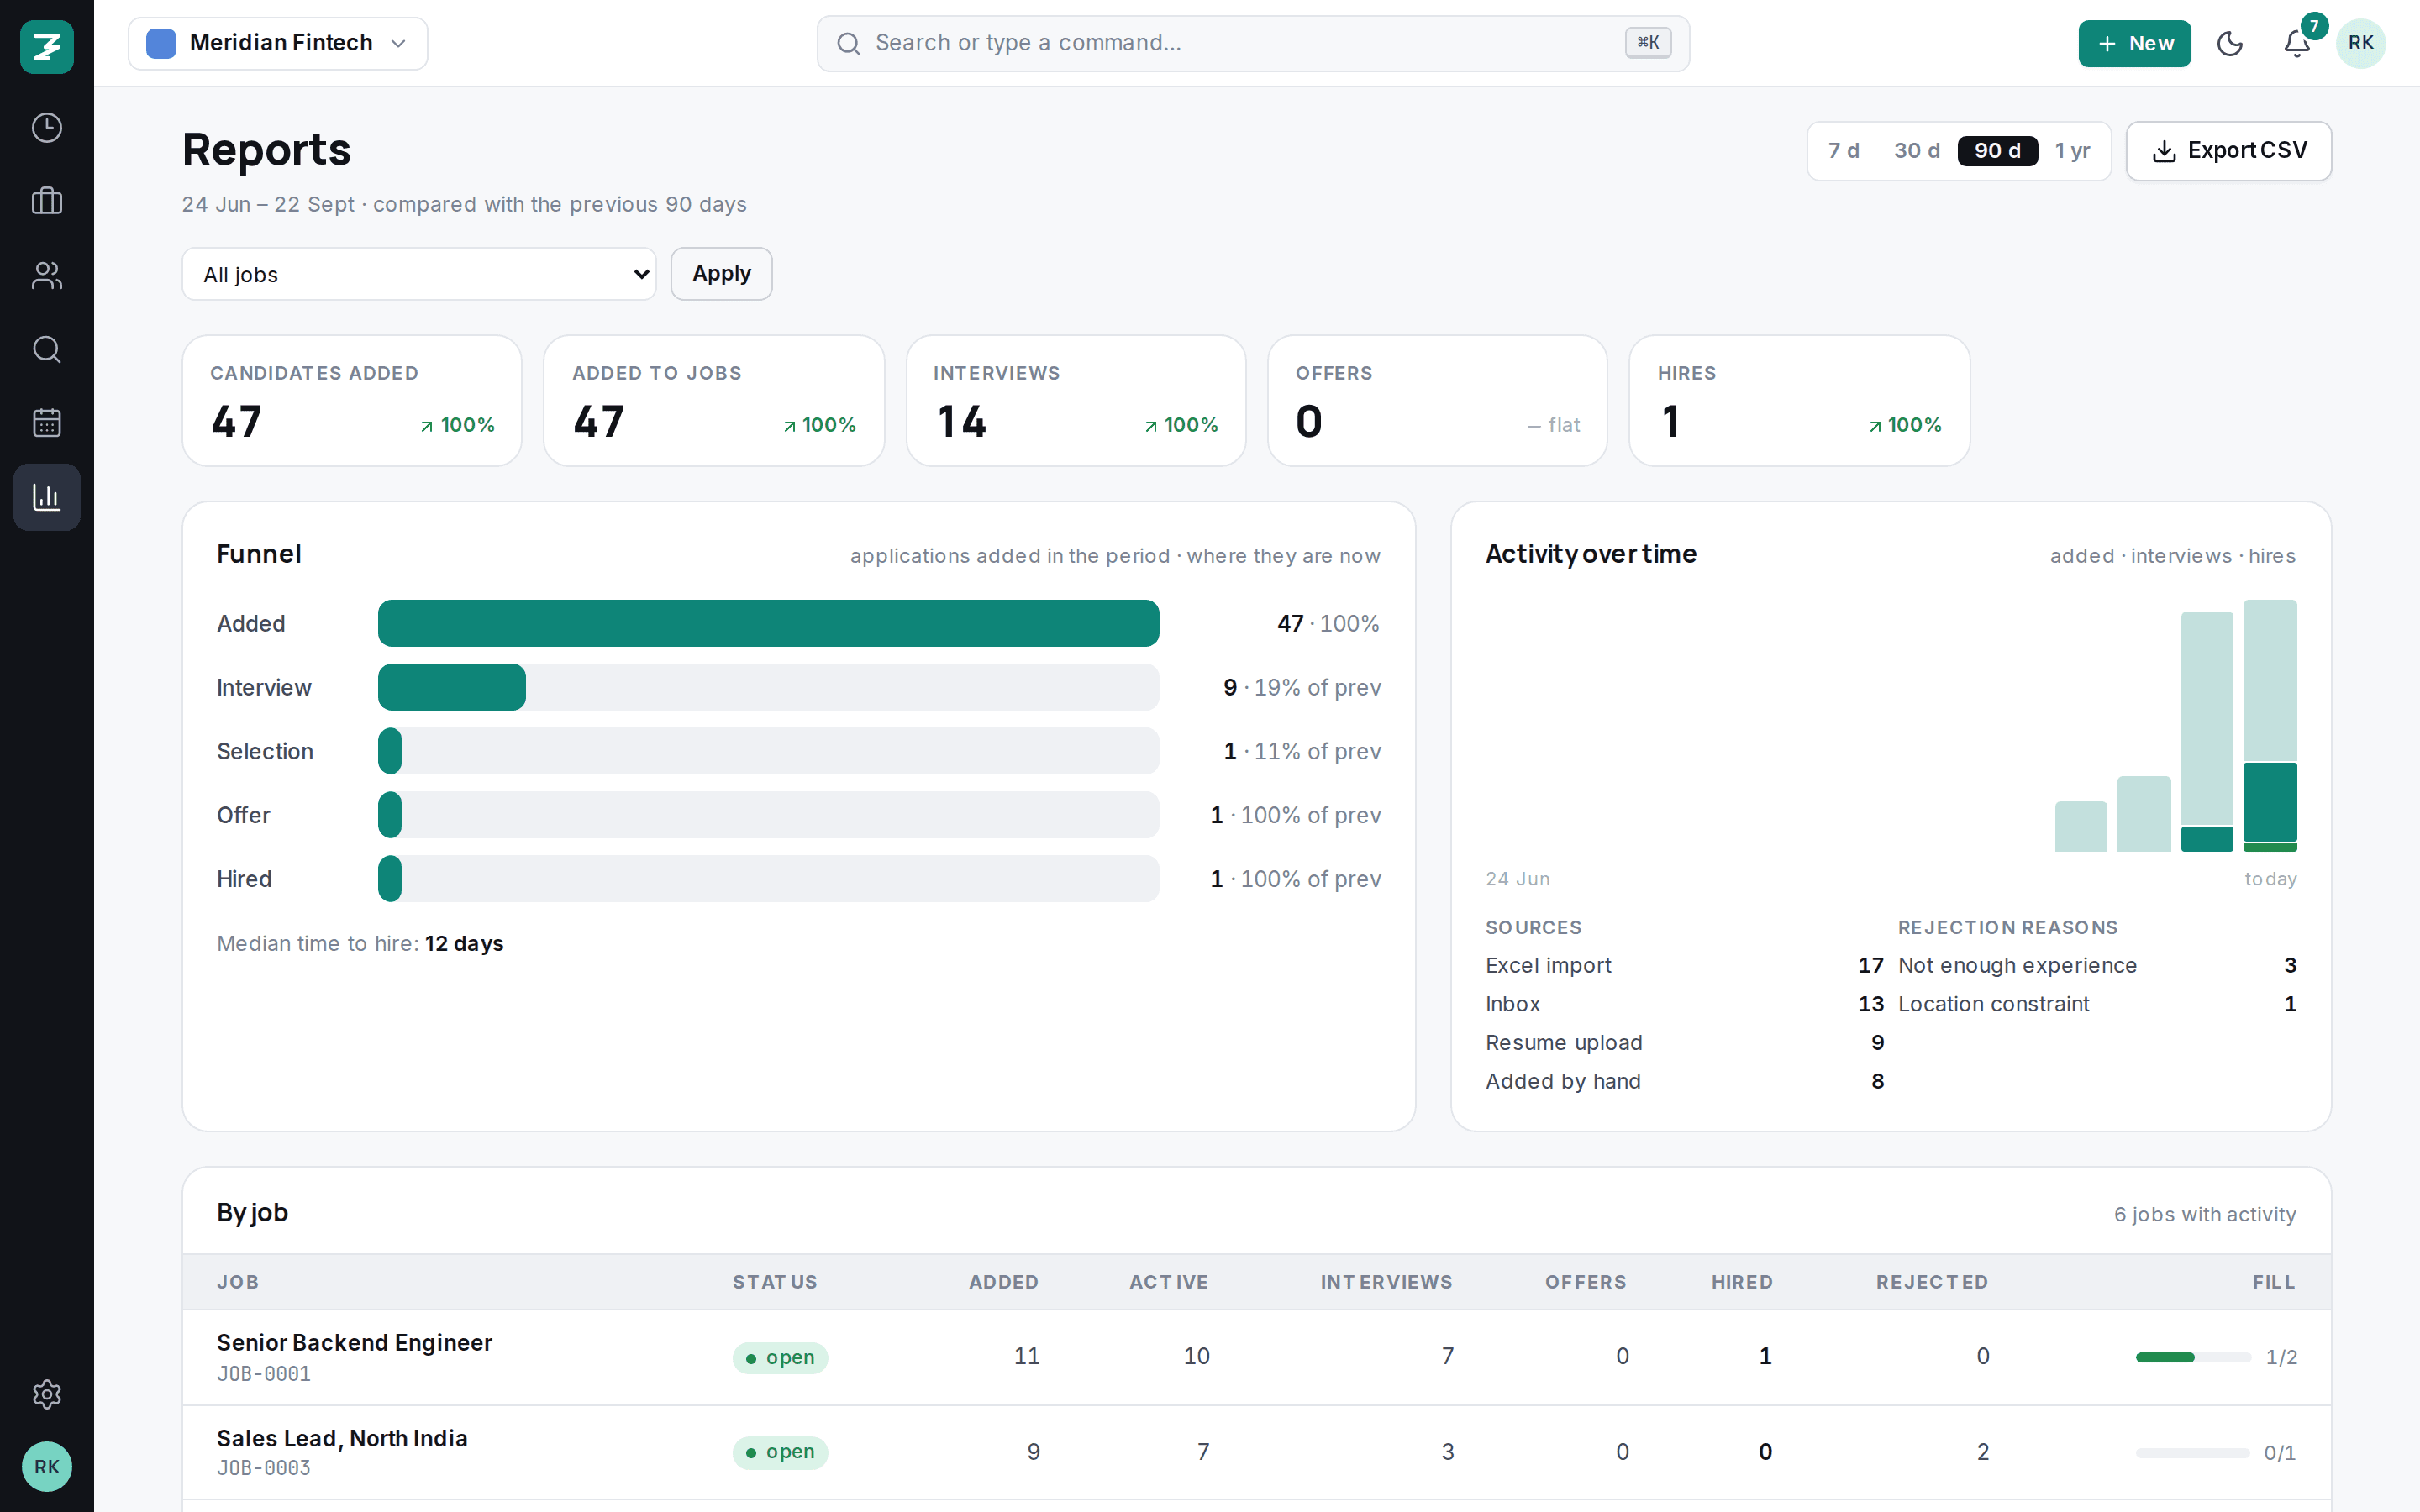
Task: Click open status badge for JOB-0003
Action: [x=780, y=1452]
